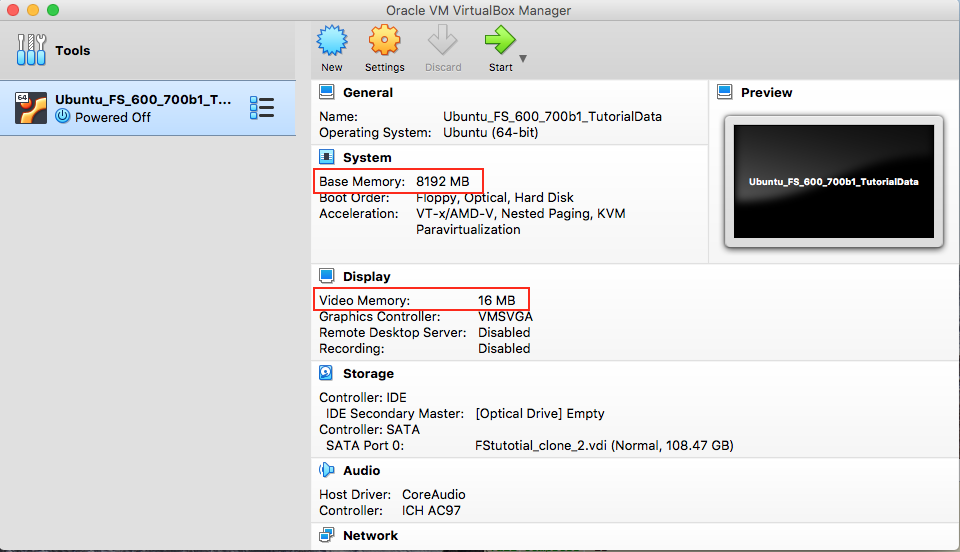The image size is (960, 552).
Task: Select the Ubuntu_FS_600_700b1 virtual machine
Action: (142, 100)
